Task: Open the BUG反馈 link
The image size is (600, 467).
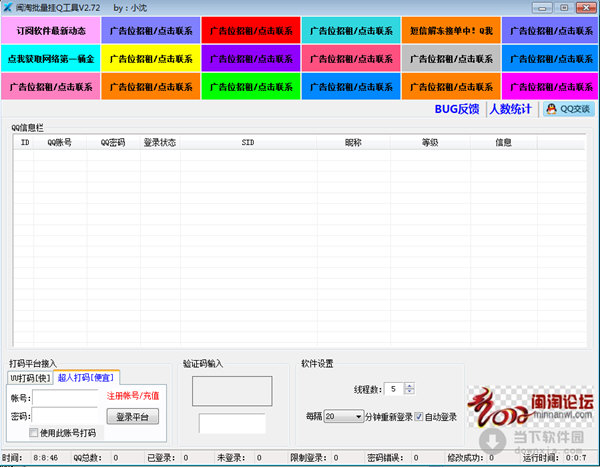Action: (457, 109)
